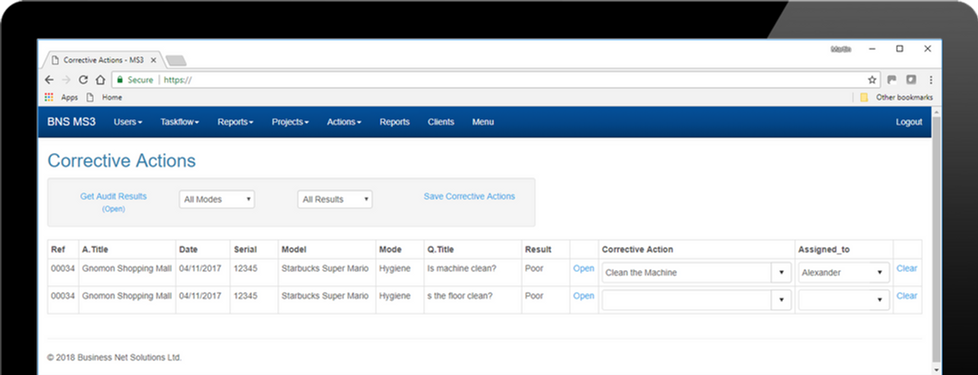
Task: Maximize the browser window
Action: point(899,49)
